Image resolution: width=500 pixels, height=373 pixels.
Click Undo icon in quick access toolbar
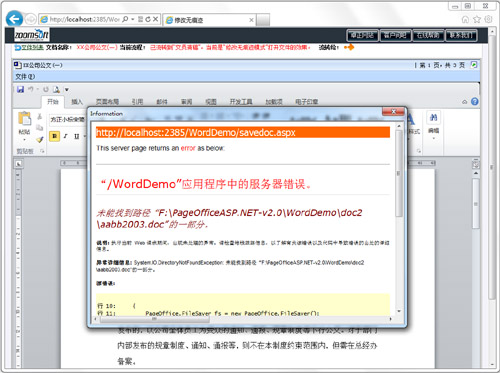click(31, 89)
